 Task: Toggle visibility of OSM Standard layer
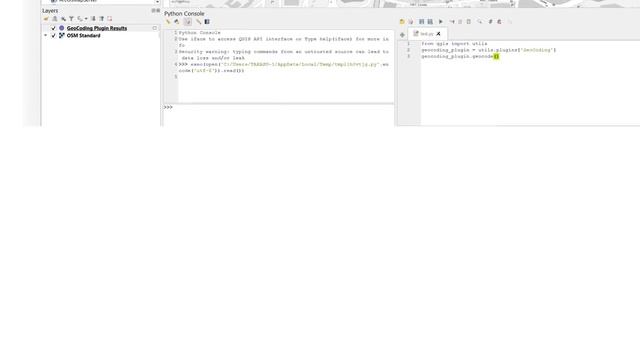tap(53, 36)
